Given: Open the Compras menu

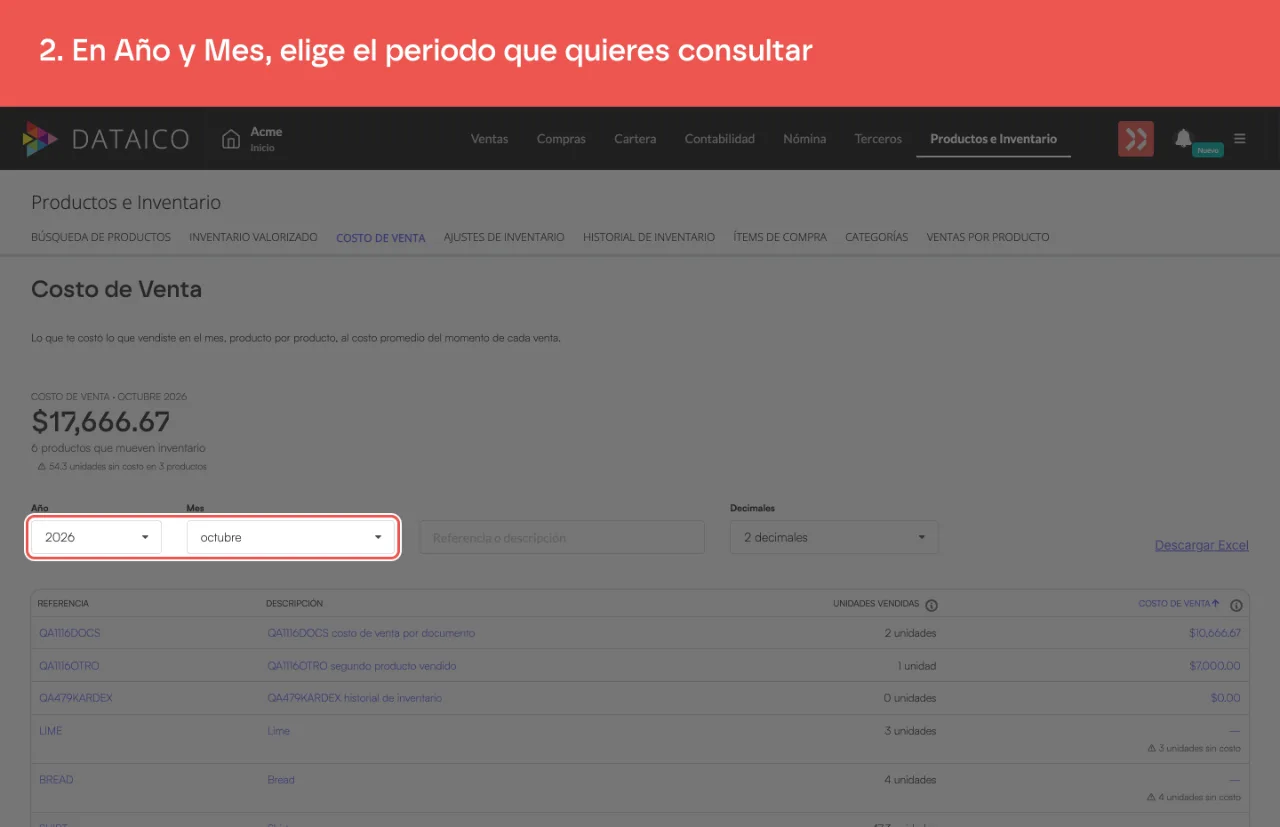Looking at the screenshot, I should pyautogui.click(x=561, y=139).
